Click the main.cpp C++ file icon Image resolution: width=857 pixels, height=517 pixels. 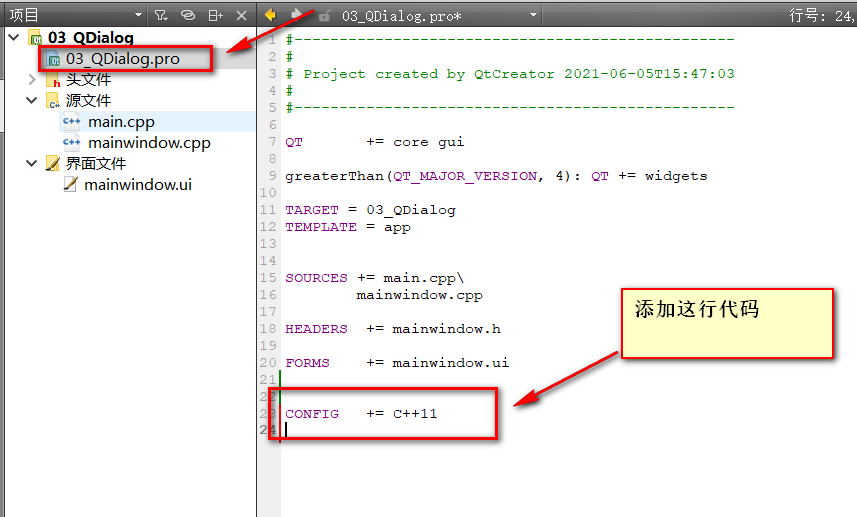point(72,121)
